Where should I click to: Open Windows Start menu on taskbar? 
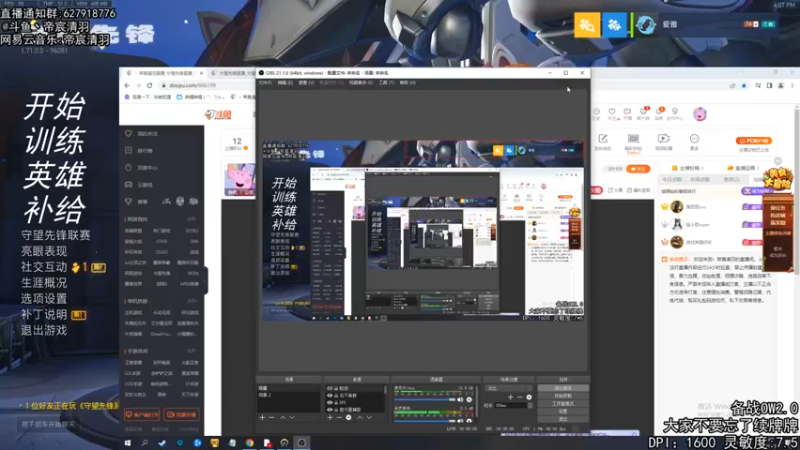click(128, 443)
